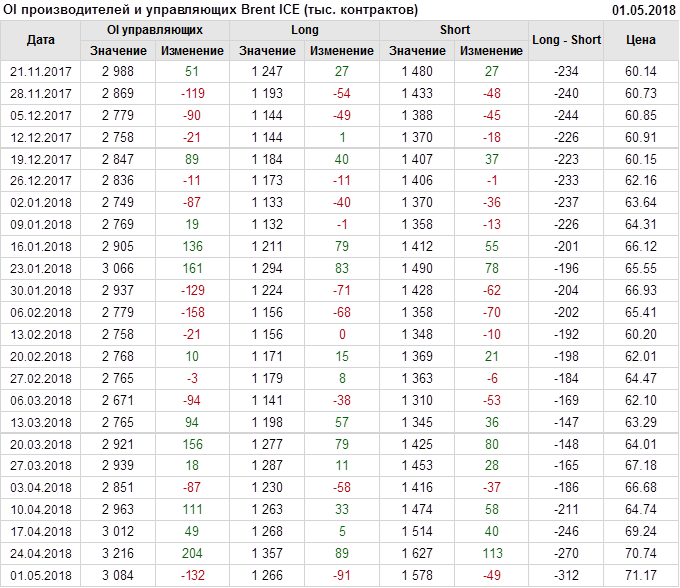
Task: Click the price cell showing 71.17
Action: point(641,576)
